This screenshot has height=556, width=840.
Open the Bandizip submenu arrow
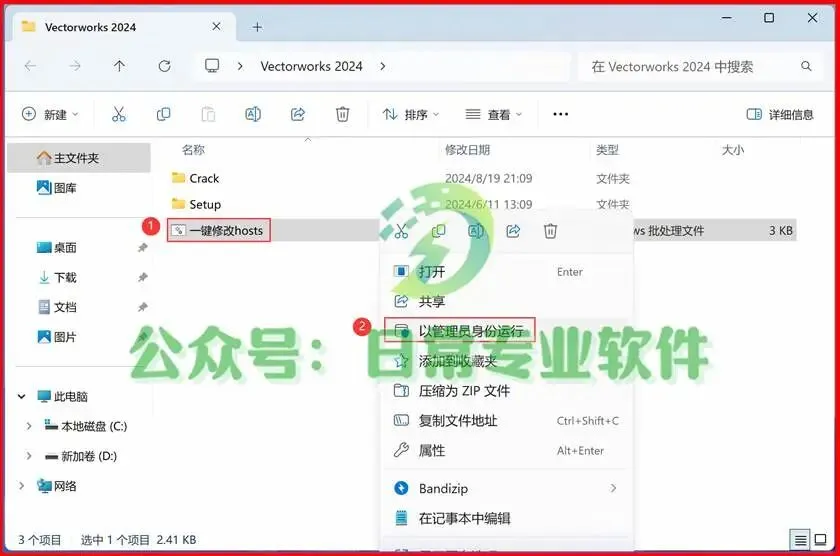tap(613, 488)
